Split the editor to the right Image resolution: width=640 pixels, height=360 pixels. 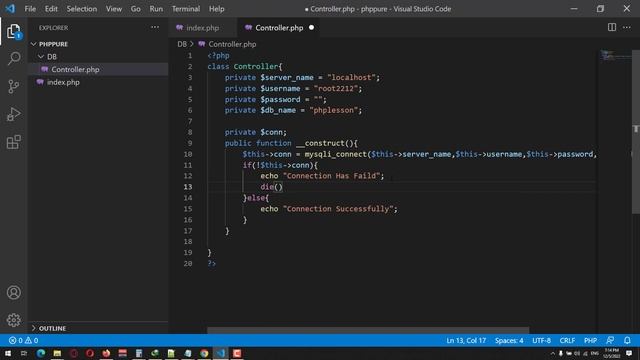(x=611, y=27)
